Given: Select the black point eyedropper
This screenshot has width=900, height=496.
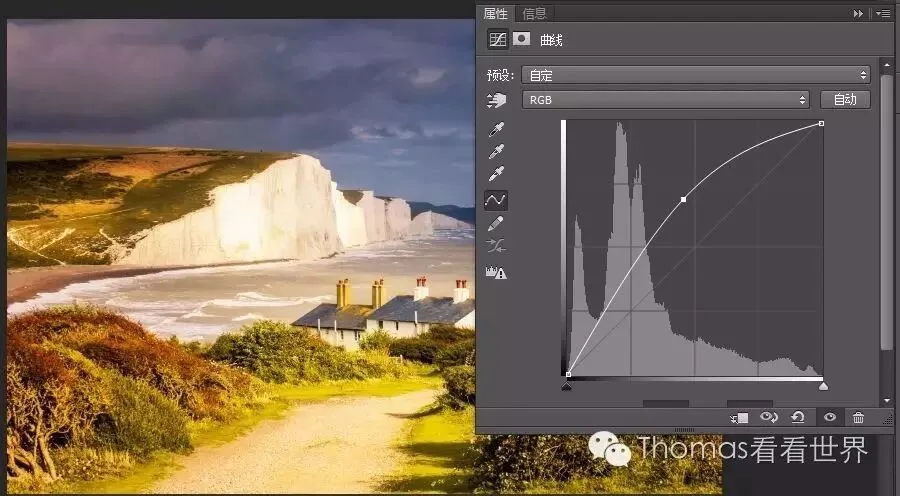Looking at the screenshot, I should point(496,130).
